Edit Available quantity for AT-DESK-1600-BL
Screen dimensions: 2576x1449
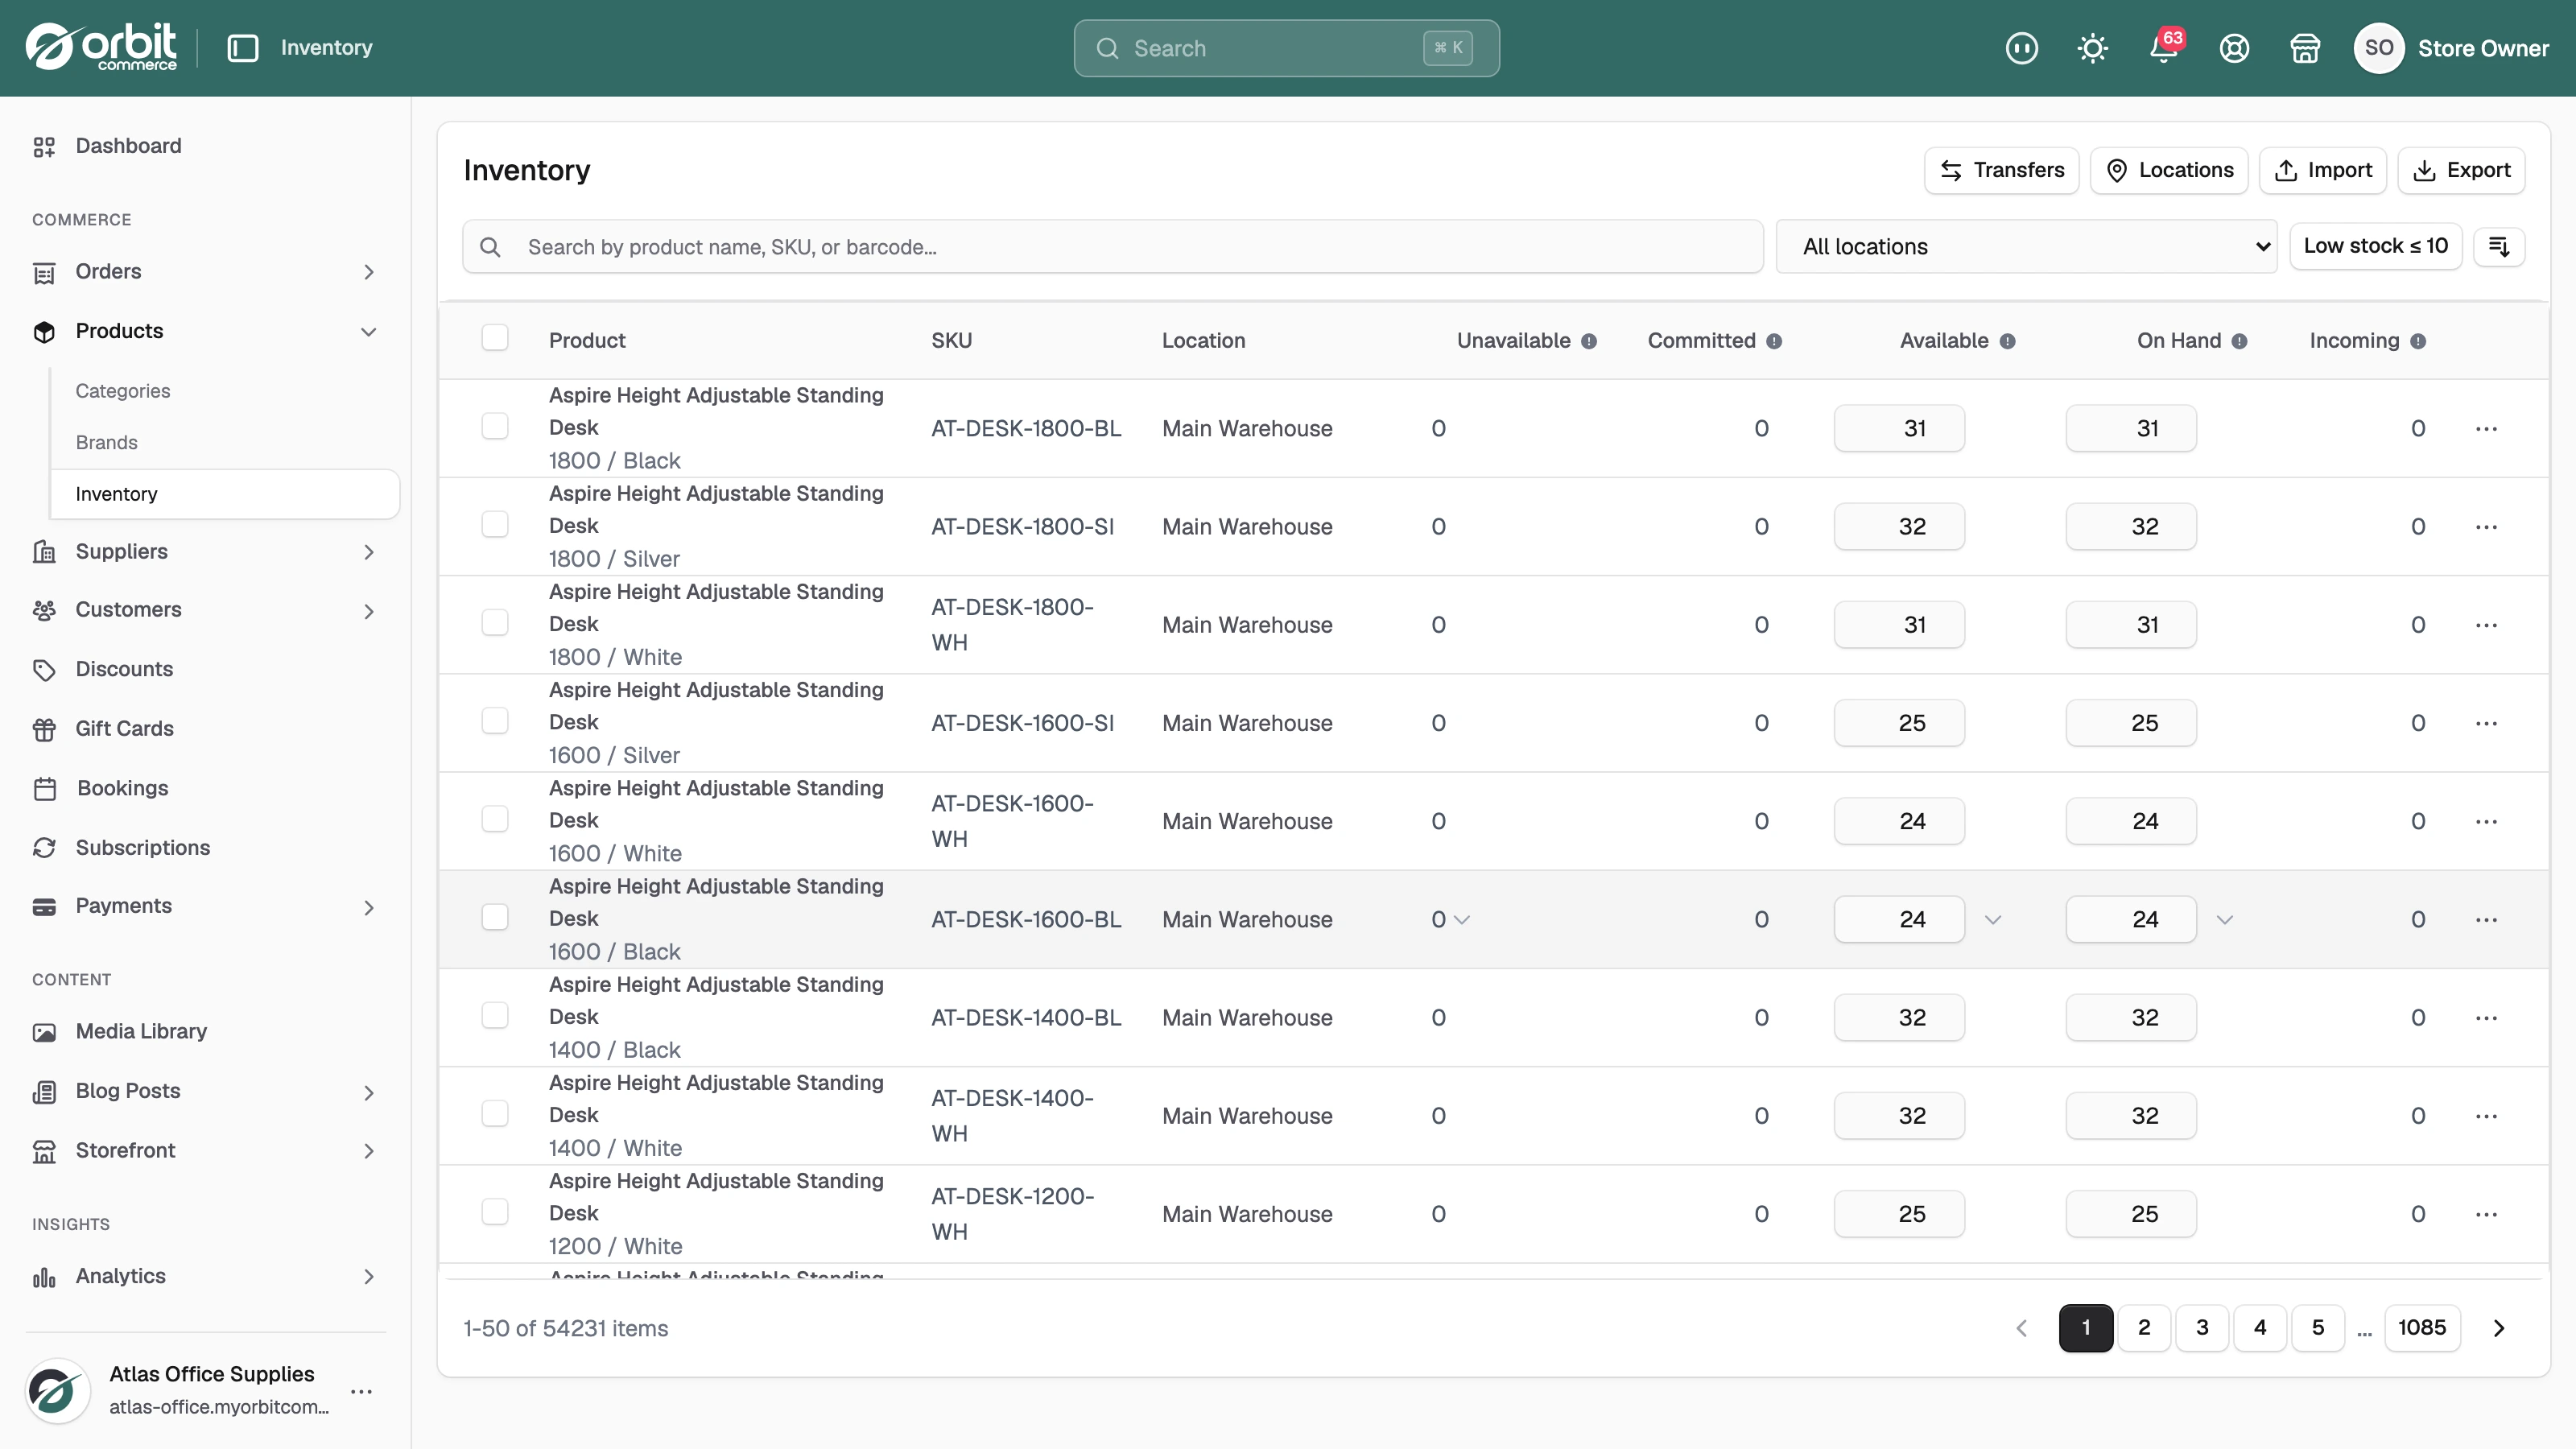pos(1899,919)
